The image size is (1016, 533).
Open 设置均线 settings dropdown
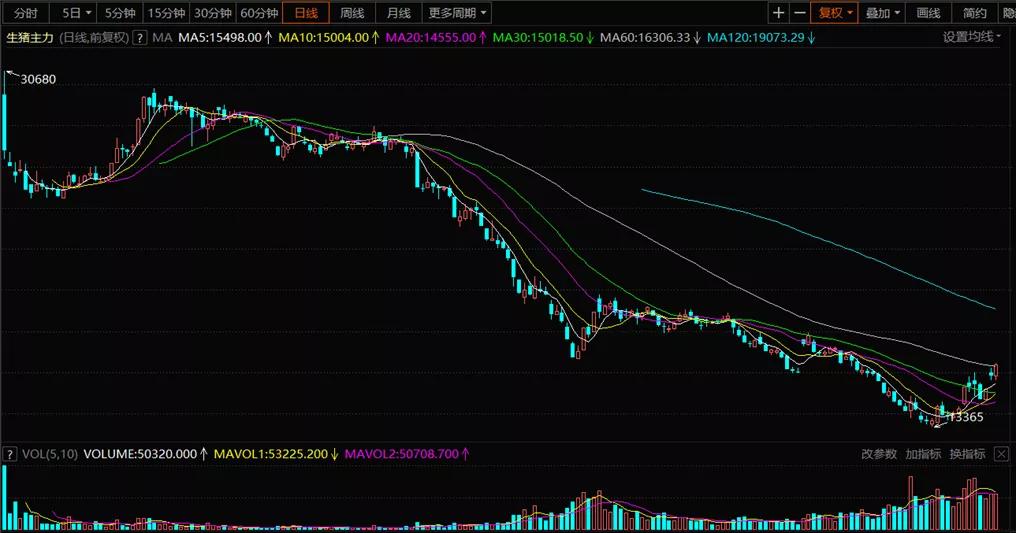tap(971, 37)
